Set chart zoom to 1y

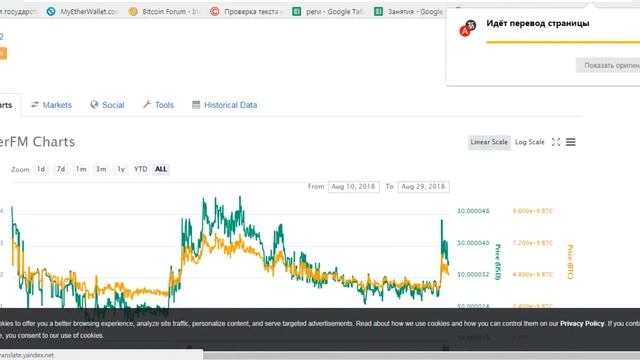pos(121,169)
